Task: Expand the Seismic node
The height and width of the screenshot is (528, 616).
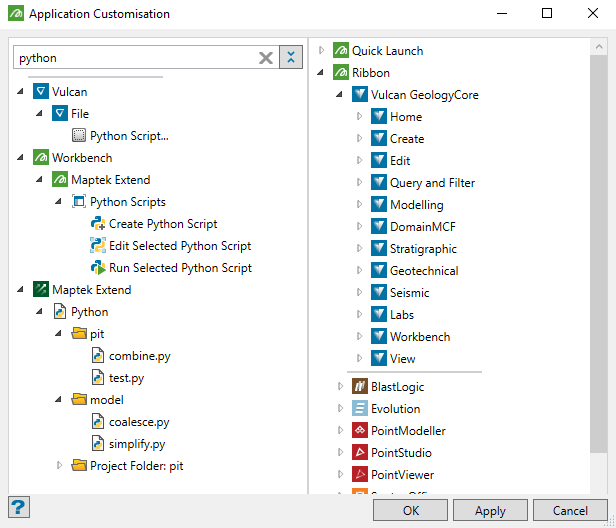Action: 359,292
